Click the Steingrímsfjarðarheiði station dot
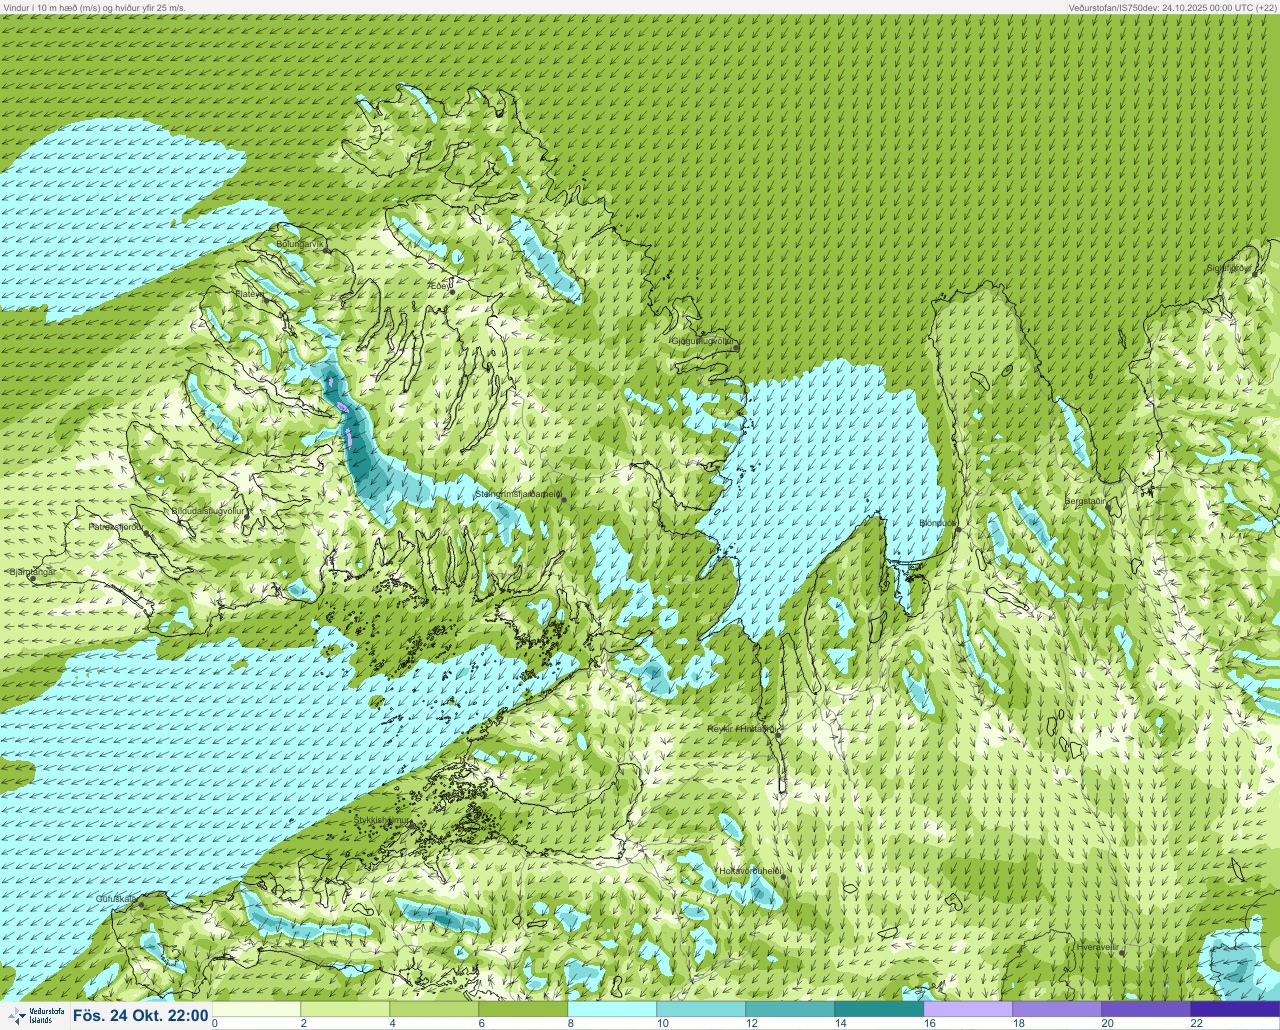The image size is (1280, 1030). point(563,499)
